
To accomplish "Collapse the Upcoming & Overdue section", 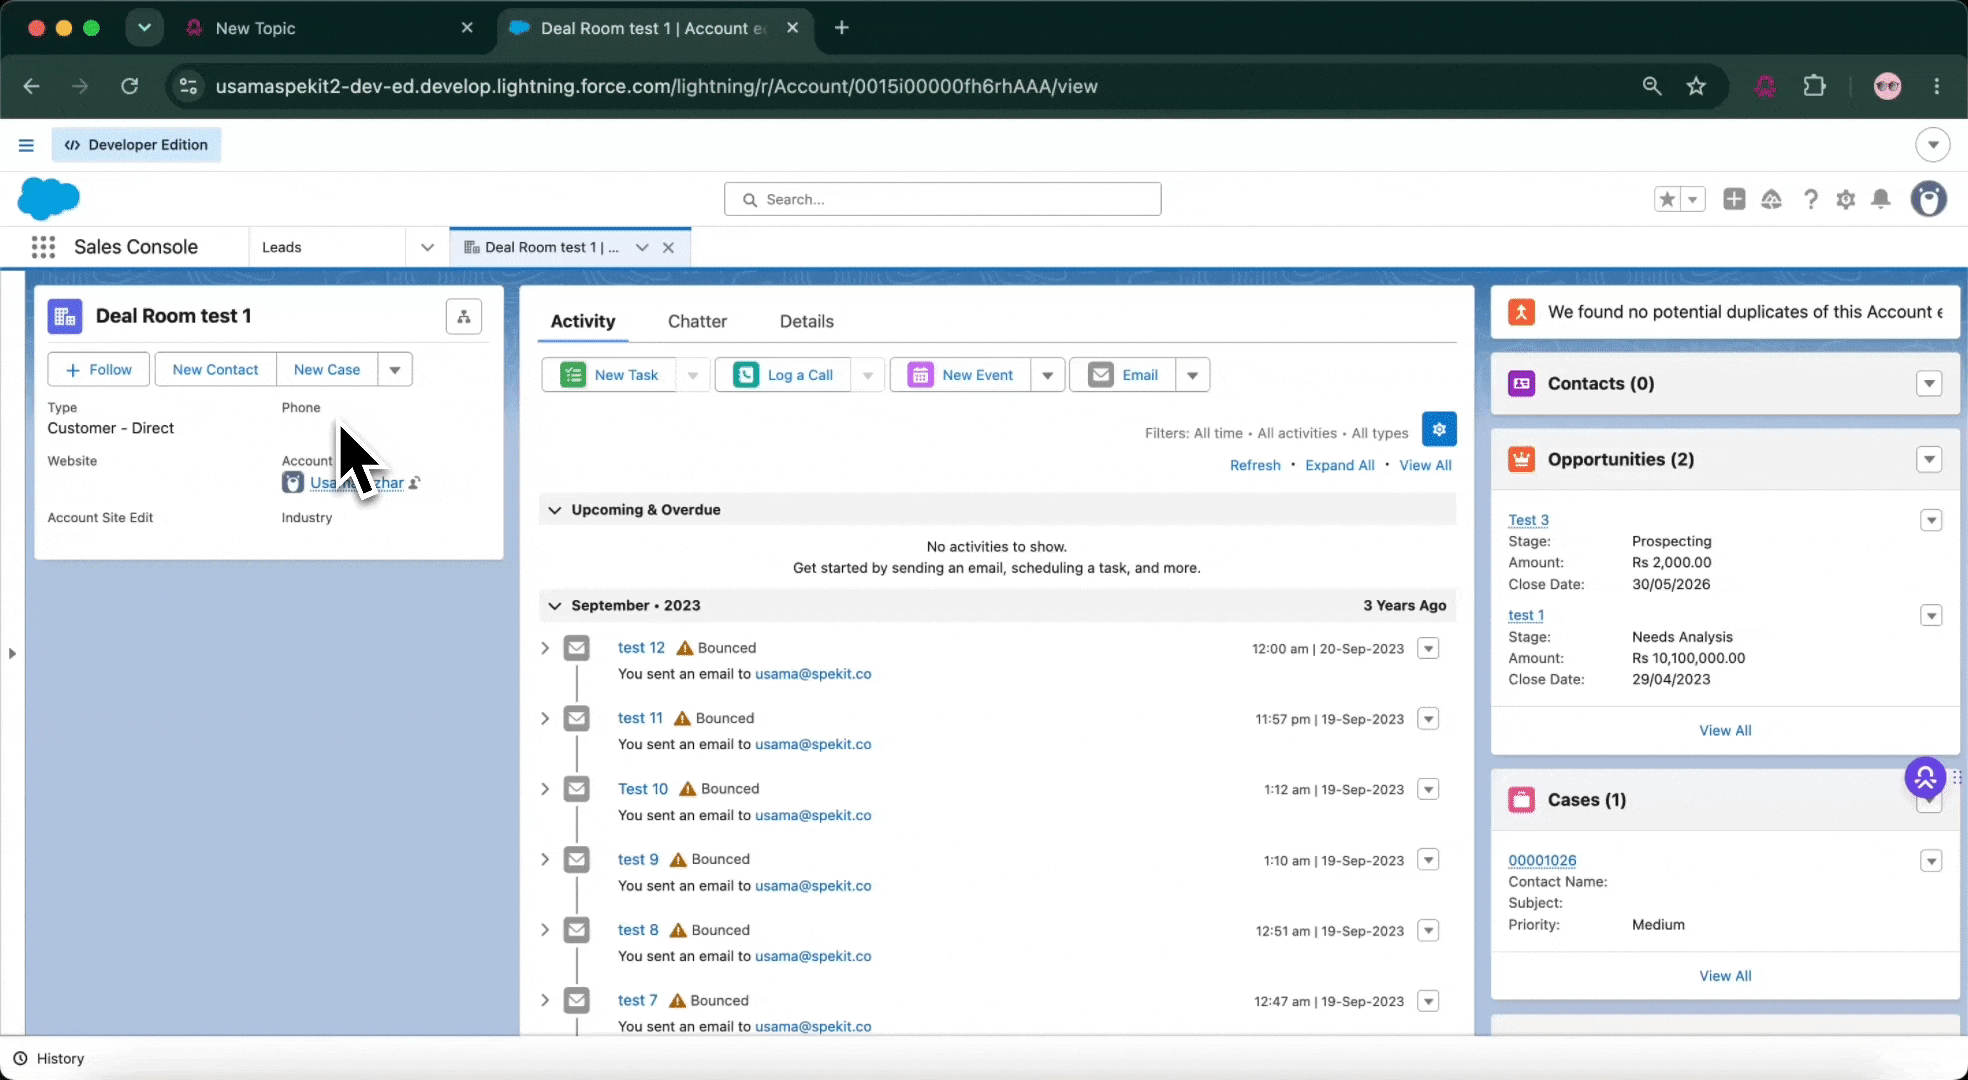I will point(555,510).
